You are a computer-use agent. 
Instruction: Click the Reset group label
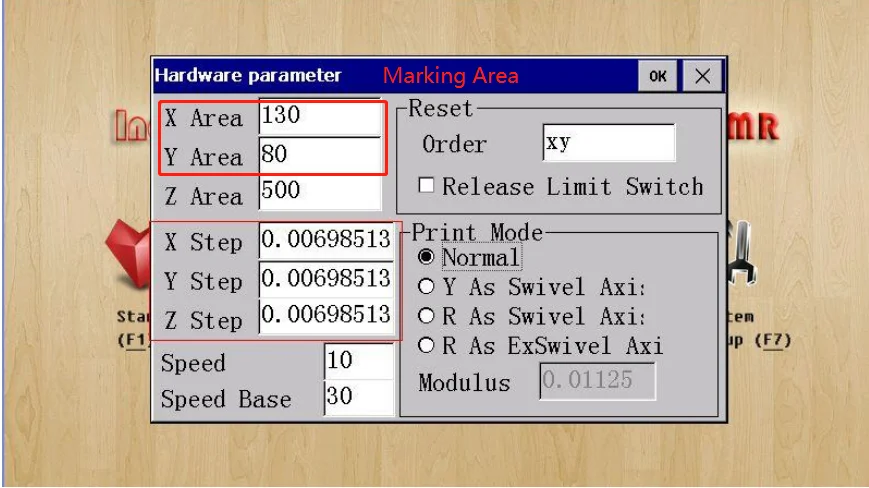441,109
